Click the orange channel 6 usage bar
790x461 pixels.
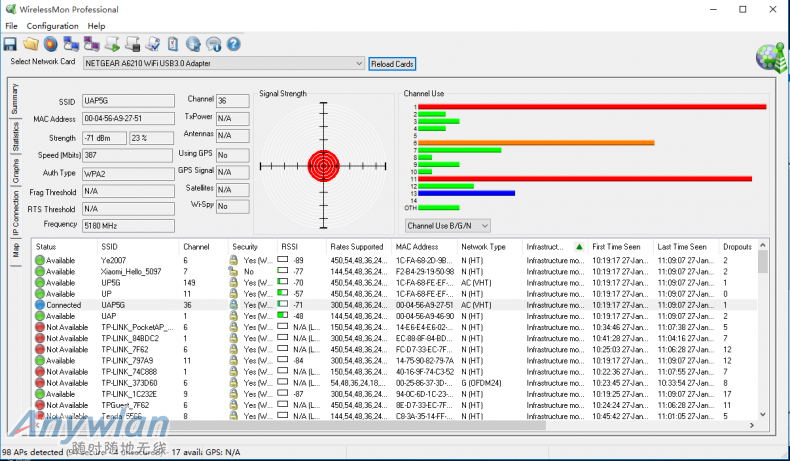(536, 143)
